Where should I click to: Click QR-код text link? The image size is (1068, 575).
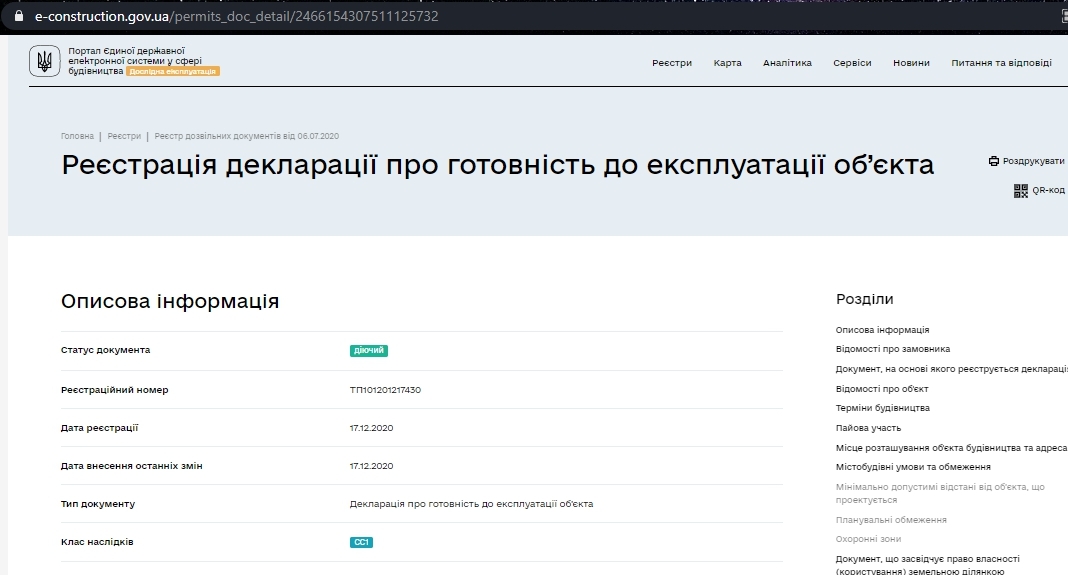pos(1048,190)
